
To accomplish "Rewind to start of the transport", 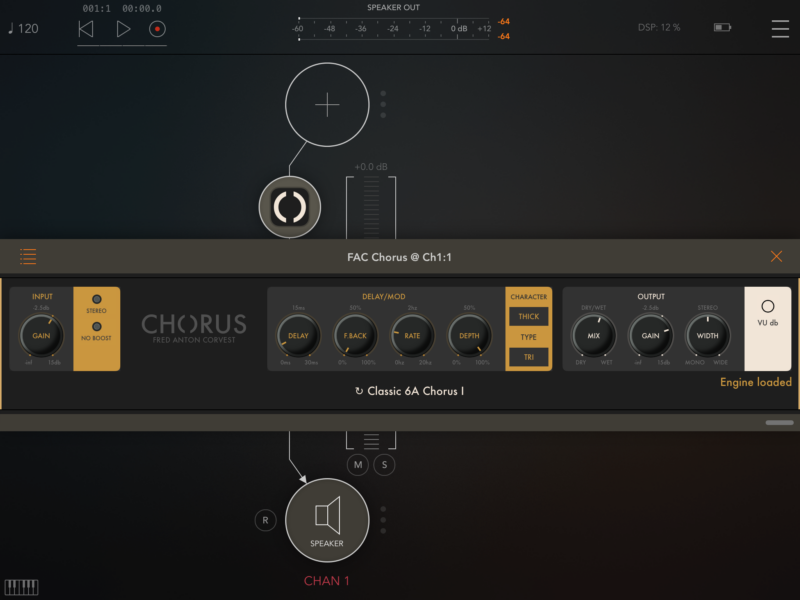I will [x=86, y=29].
